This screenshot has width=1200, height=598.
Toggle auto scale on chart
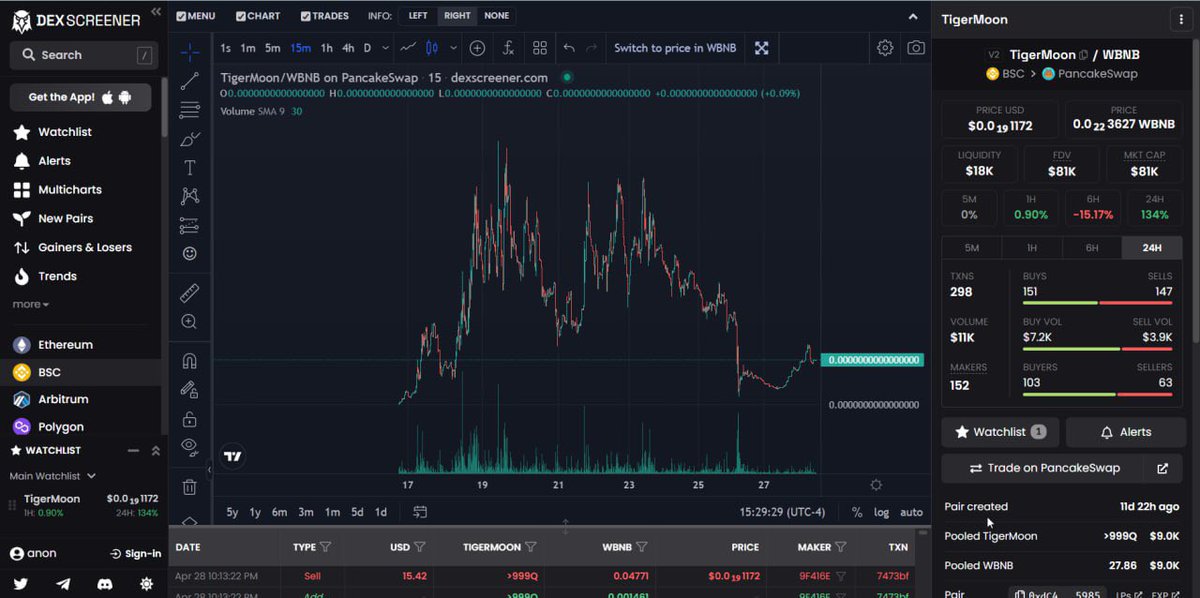coord(911,512)
